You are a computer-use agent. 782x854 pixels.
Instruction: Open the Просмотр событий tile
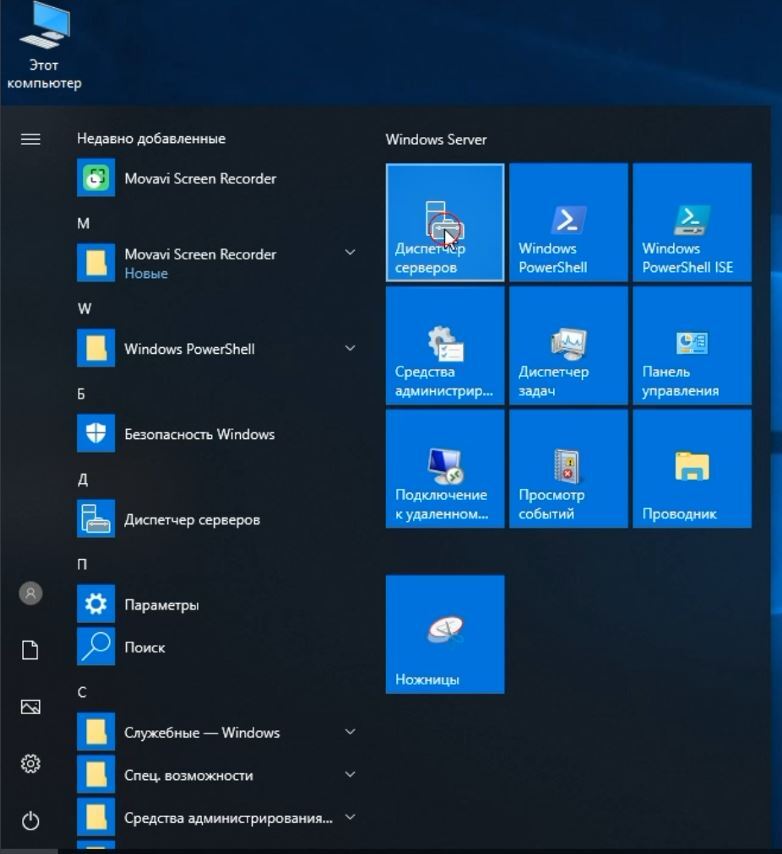[x=569, y=469]
